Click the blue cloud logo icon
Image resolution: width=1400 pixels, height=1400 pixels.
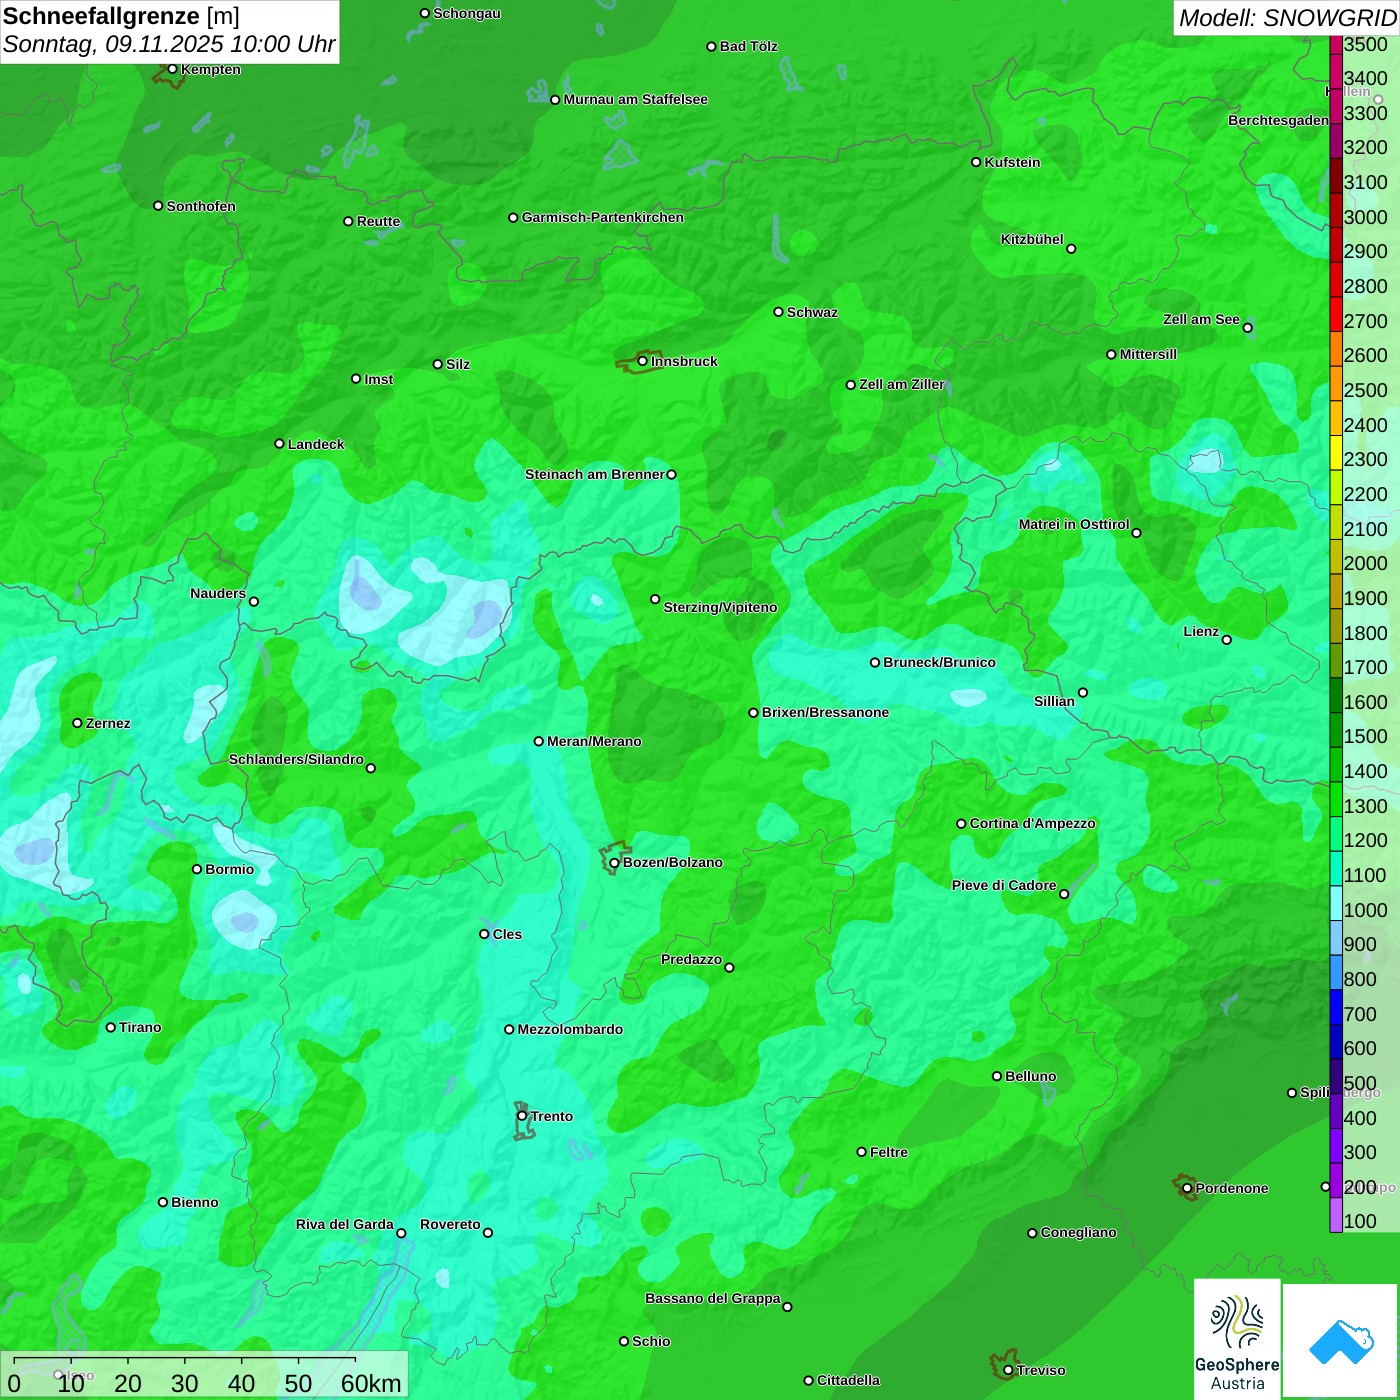tap(1341, 1341)
